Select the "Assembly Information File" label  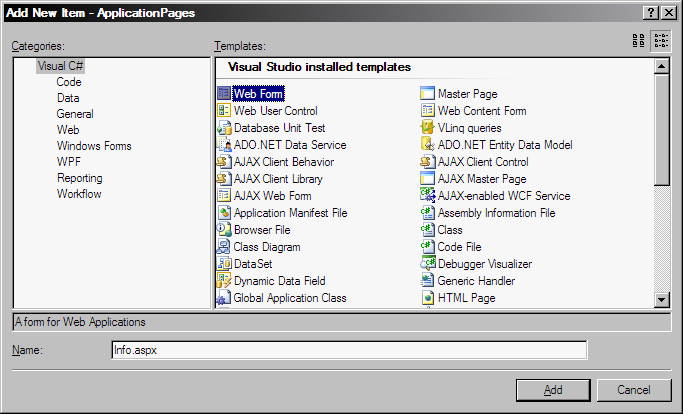(496, 213)
